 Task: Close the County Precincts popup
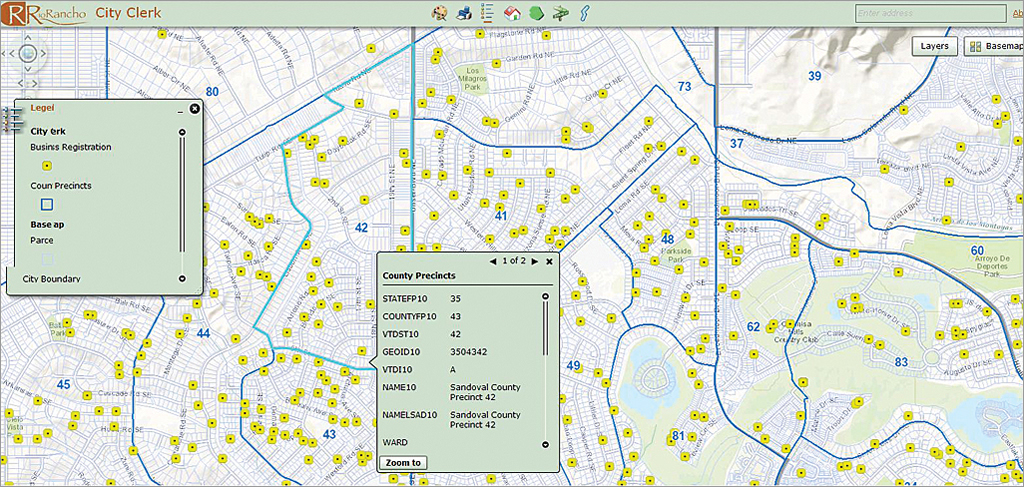(549, 261)
